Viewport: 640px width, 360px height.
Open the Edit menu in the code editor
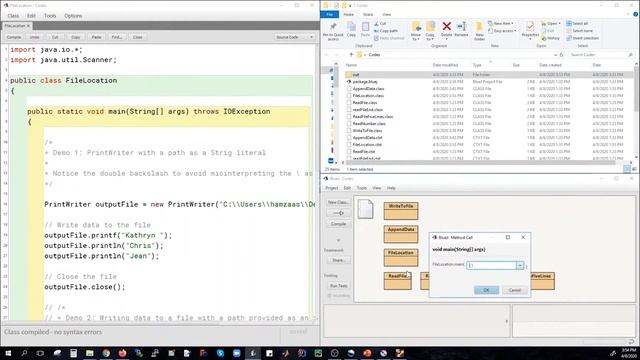tap(31, 16)
